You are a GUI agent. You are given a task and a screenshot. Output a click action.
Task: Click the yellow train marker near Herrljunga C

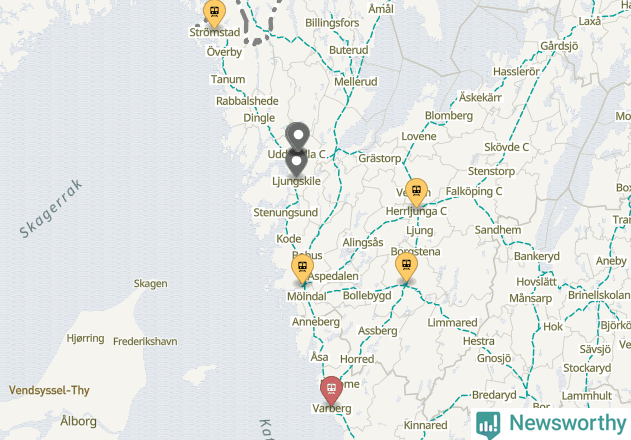point(416,192)
